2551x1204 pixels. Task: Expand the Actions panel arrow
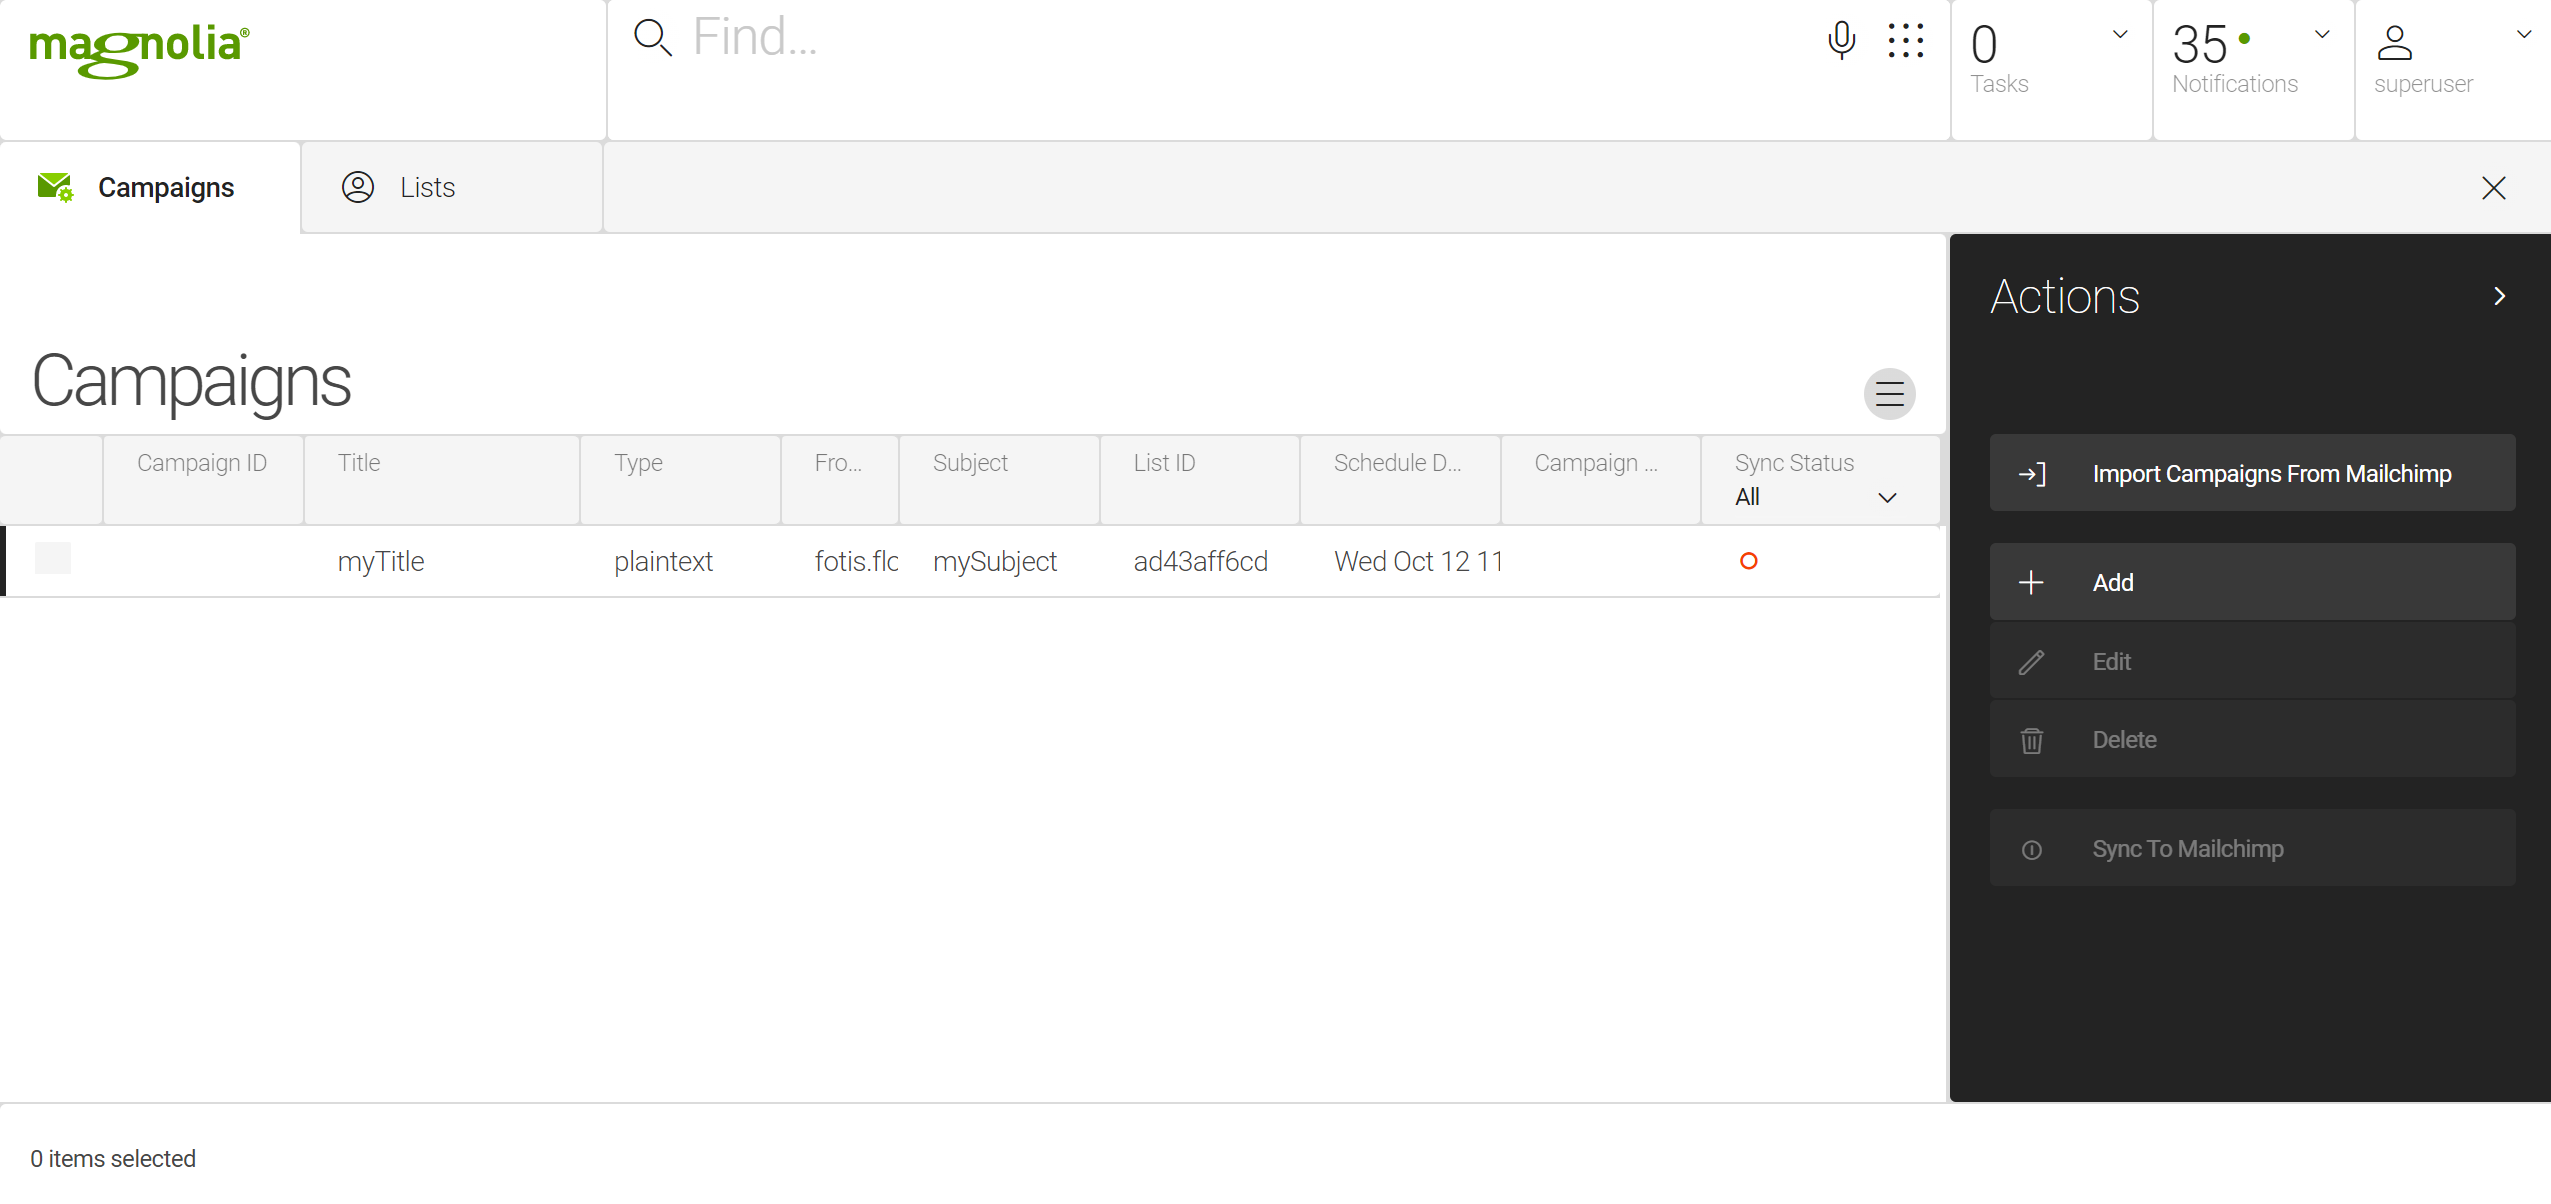click(2501, 294)
